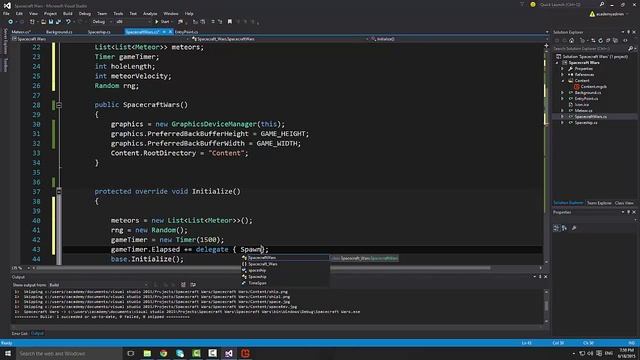Image resolution: width=640 pixels, height=360 pixels.
Task: Open the Build menu
Action: tap(68, 13)
